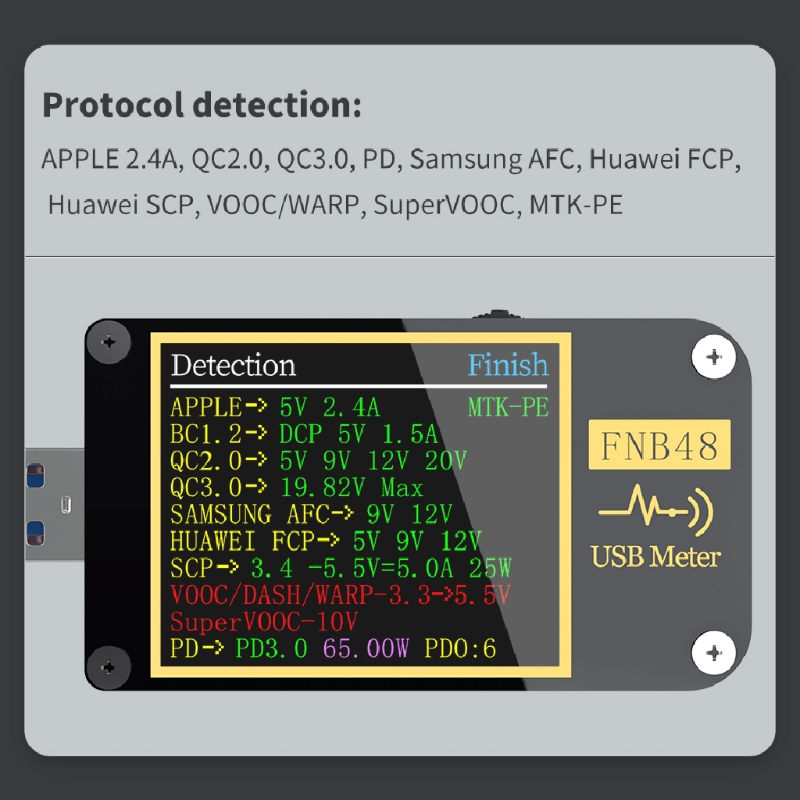Click the red VOOC/DASH/WARP line
The height and width of the screenshot is (800, 800).
340,595
